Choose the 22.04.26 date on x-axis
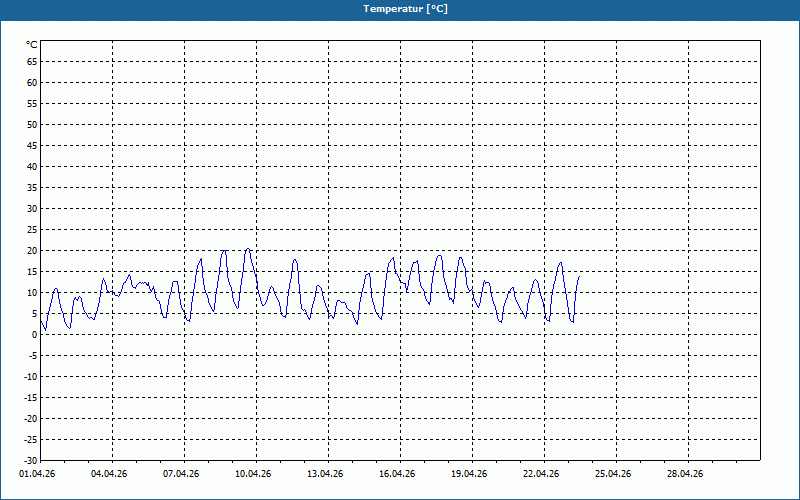The width and height of the screenshot is (800, 500). pos(541,474)
